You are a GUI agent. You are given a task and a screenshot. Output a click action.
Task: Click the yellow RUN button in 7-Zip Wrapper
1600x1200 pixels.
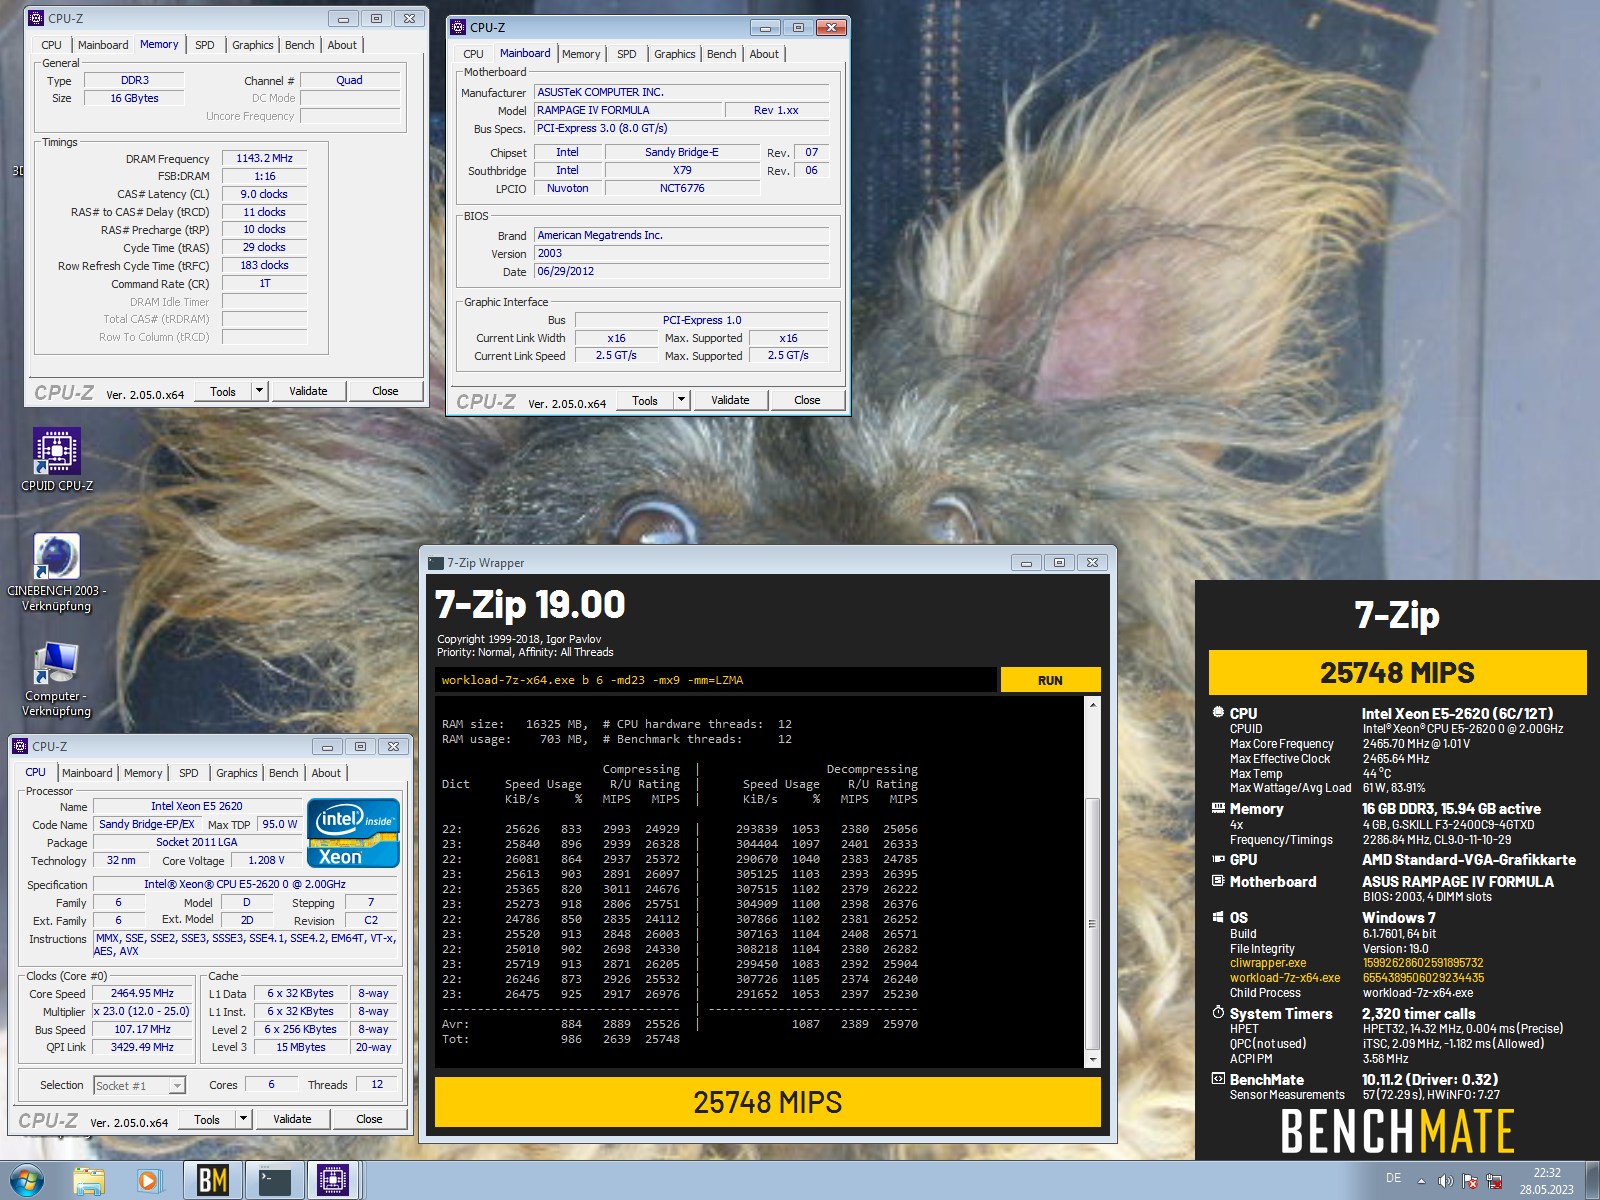pos(1050,680)
